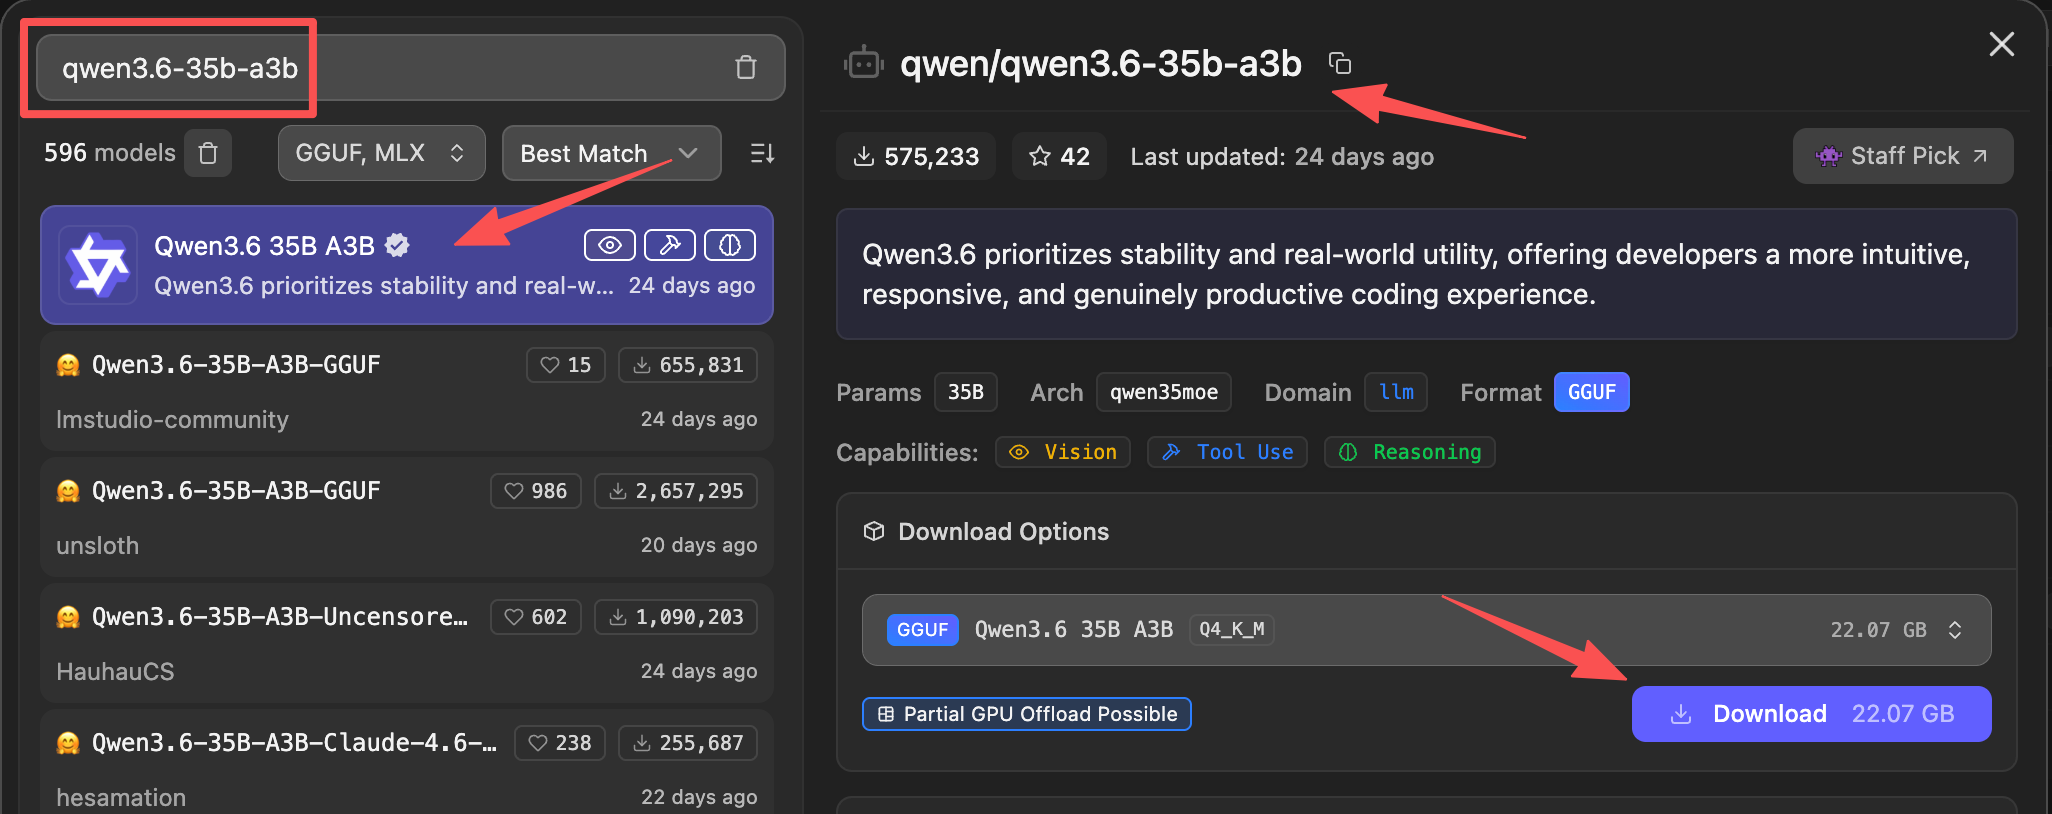Image resolution: width=2052 pixels, height=814 pixels.
Task: Open the Staff Pick link
Action: (1902, 156)
